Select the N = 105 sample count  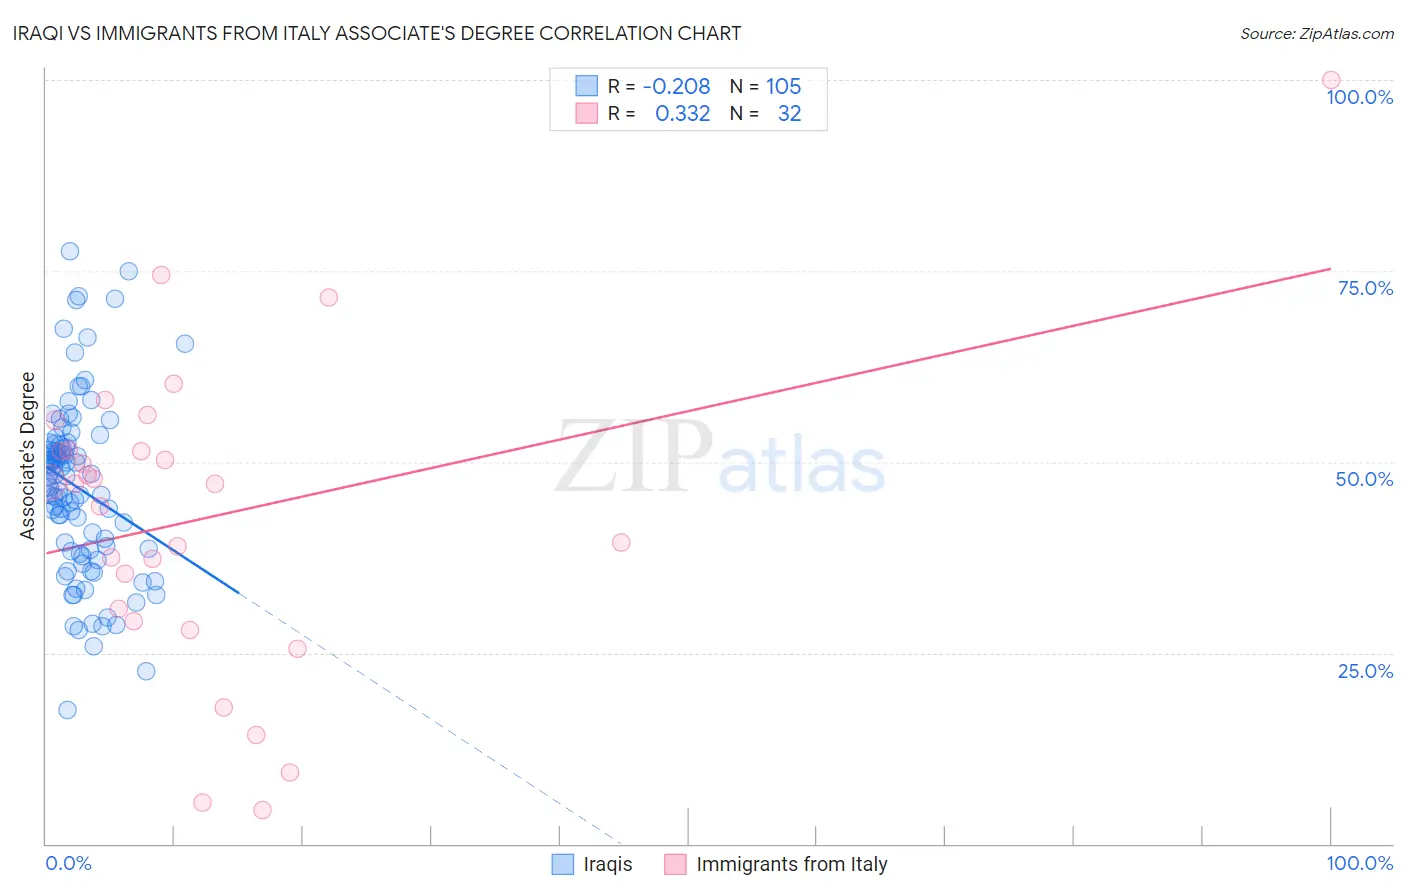pos(765,86)
